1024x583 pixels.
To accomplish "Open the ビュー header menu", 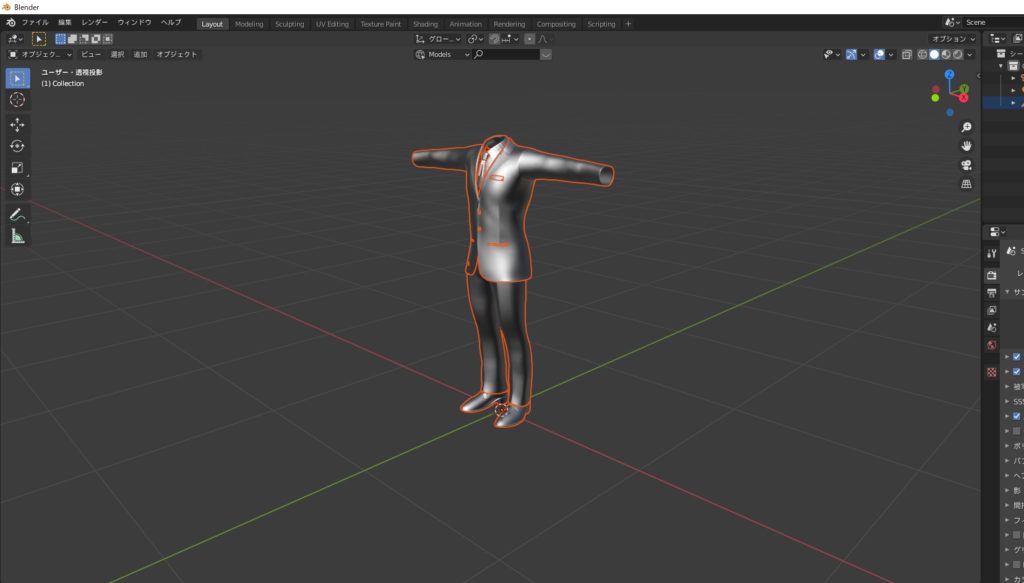I will 91,55.
